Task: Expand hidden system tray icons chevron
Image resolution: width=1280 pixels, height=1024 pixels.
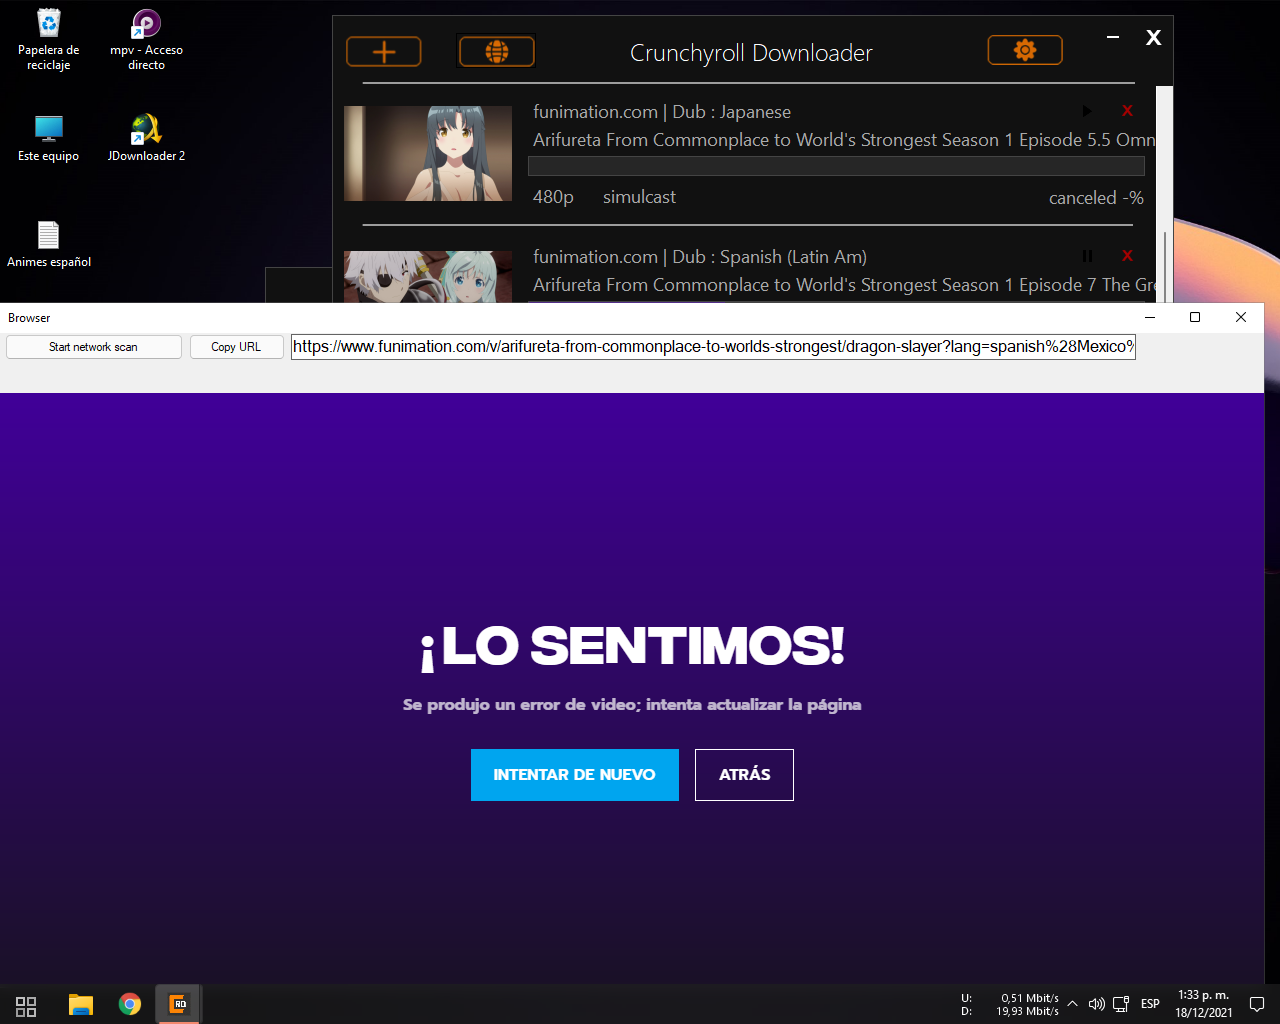Action: click(1072, 1004)
